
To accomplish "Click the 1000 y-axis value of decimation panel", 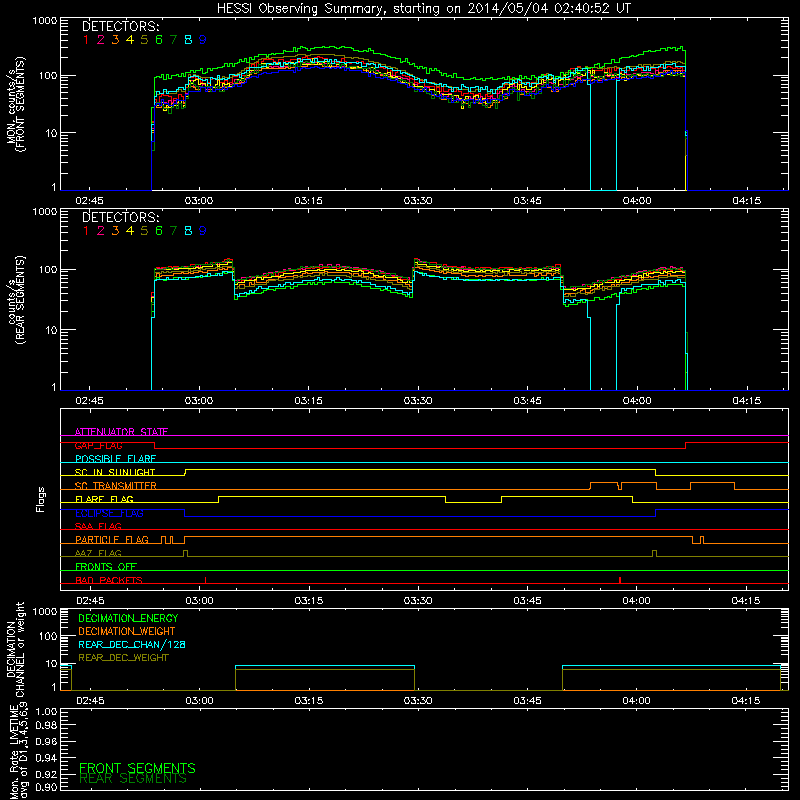I will [45, 611].
